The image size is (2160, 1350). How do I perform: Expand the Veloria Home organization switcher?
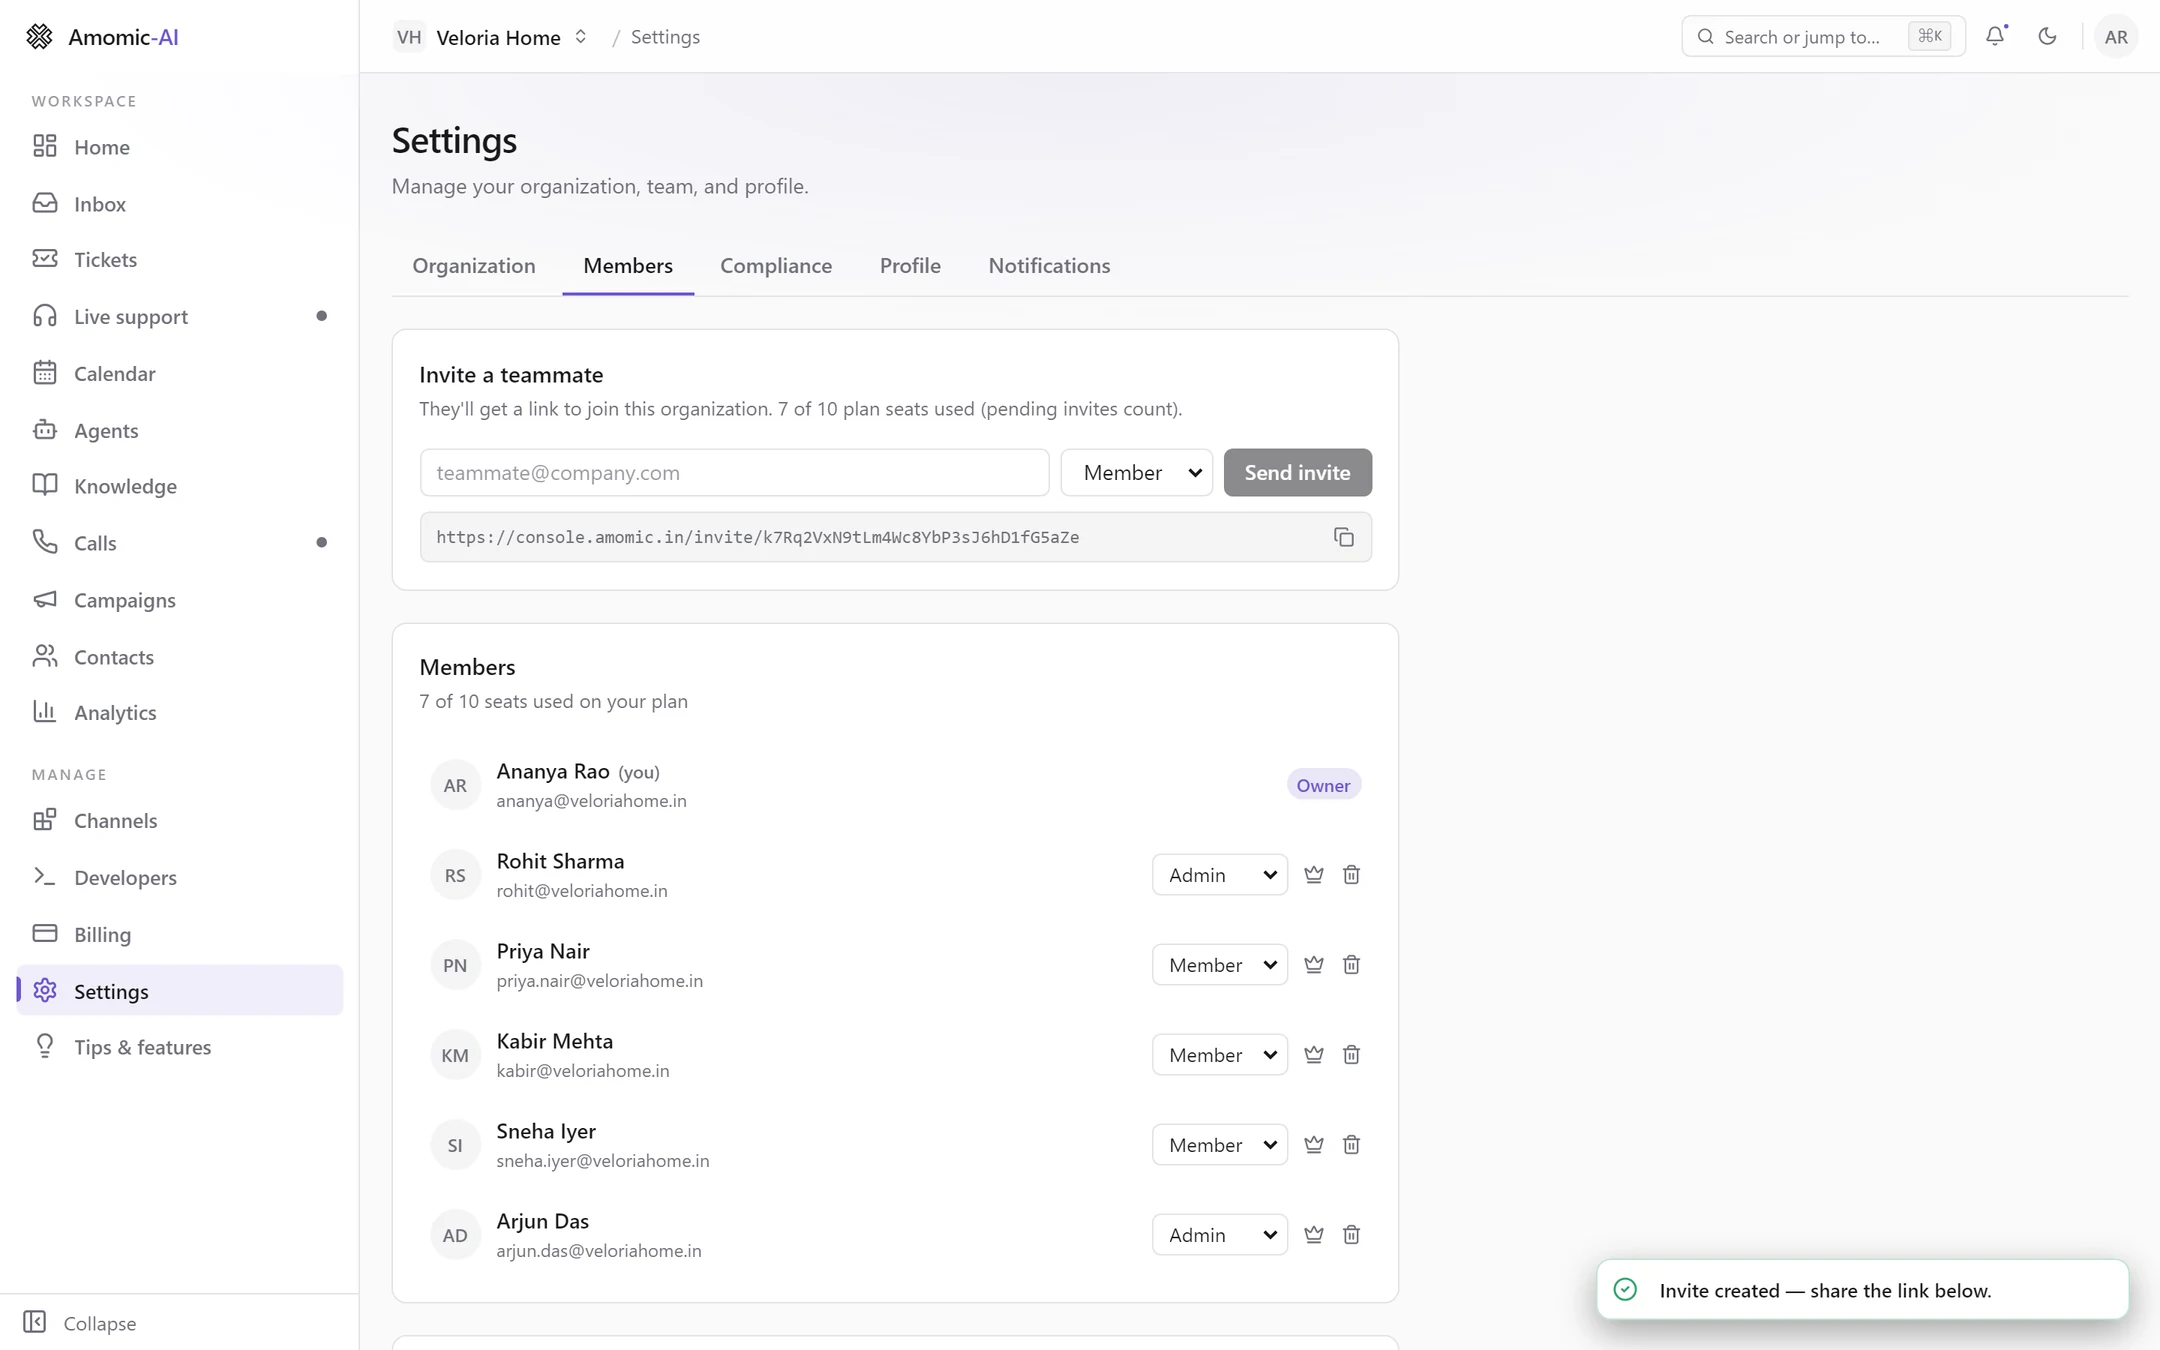coord(491,37)
